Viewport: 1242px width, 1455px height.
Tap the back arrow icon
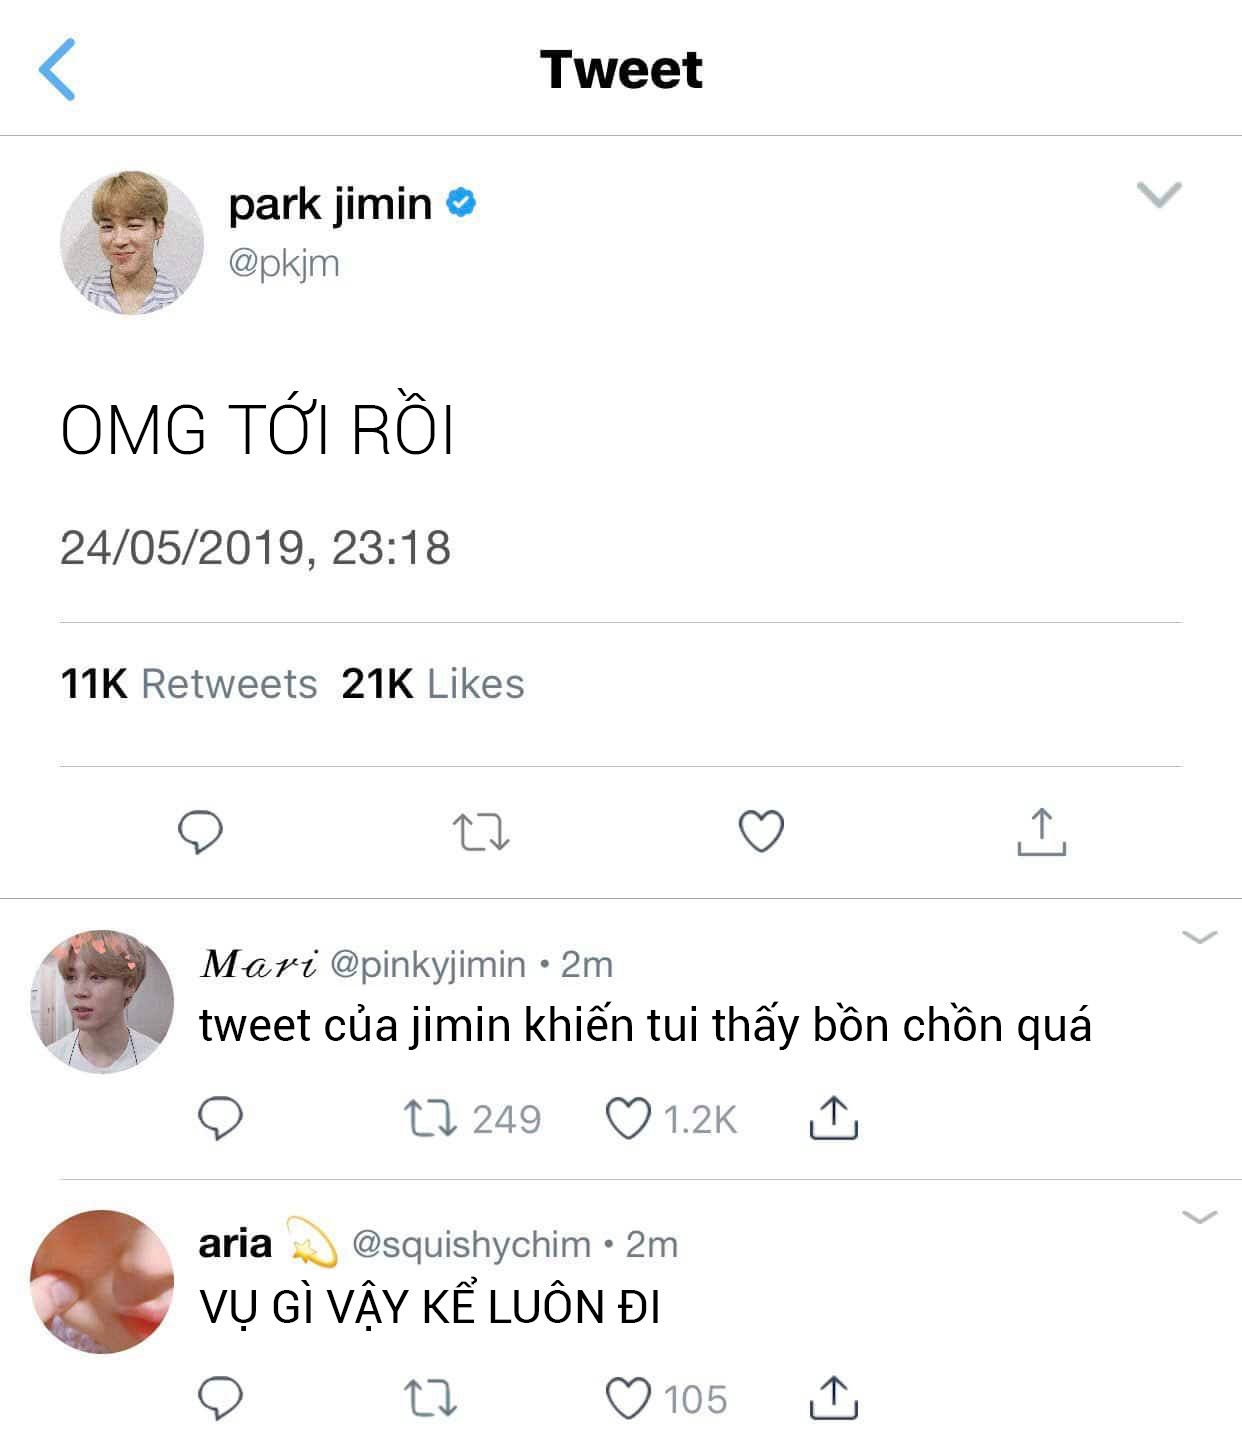[x=57, y=70]
